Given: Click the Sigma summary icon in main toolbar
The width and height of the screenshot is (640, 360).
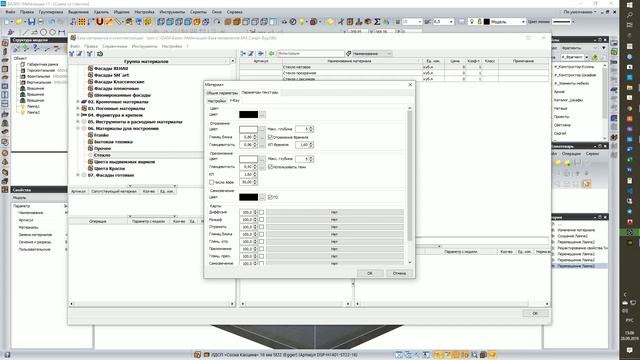Looking at the screenshot, I should [377, 22].
